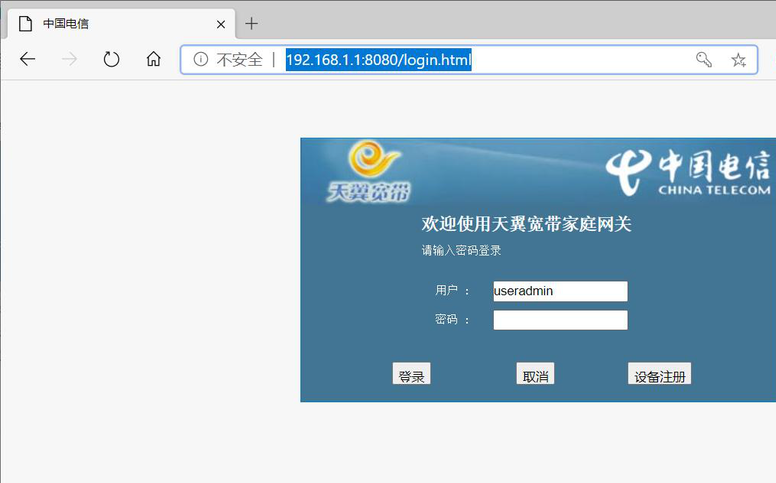Click the address bar URL 192.168.1.1:8080
Screen dimensions: 776x483
pyautogui.click(x=378, y=60)
